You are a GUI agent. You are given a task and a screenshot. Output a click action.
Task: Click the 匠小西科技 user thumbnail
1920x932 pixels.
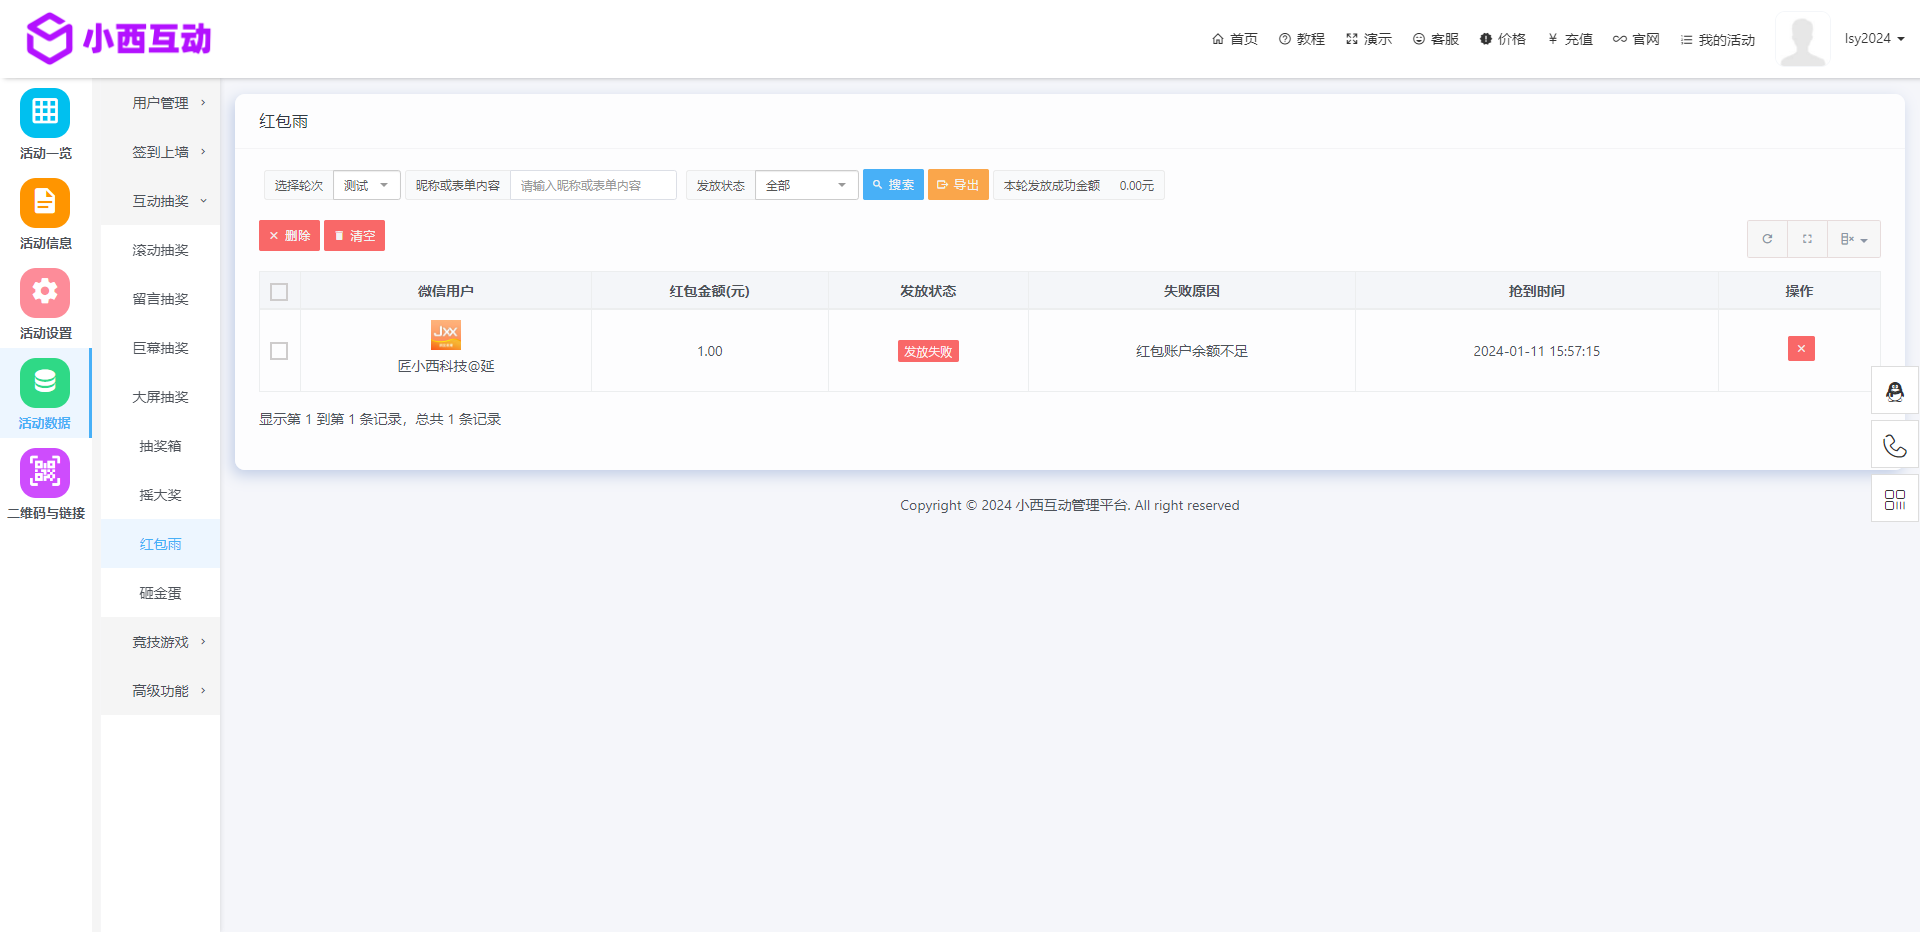(446, 335)
